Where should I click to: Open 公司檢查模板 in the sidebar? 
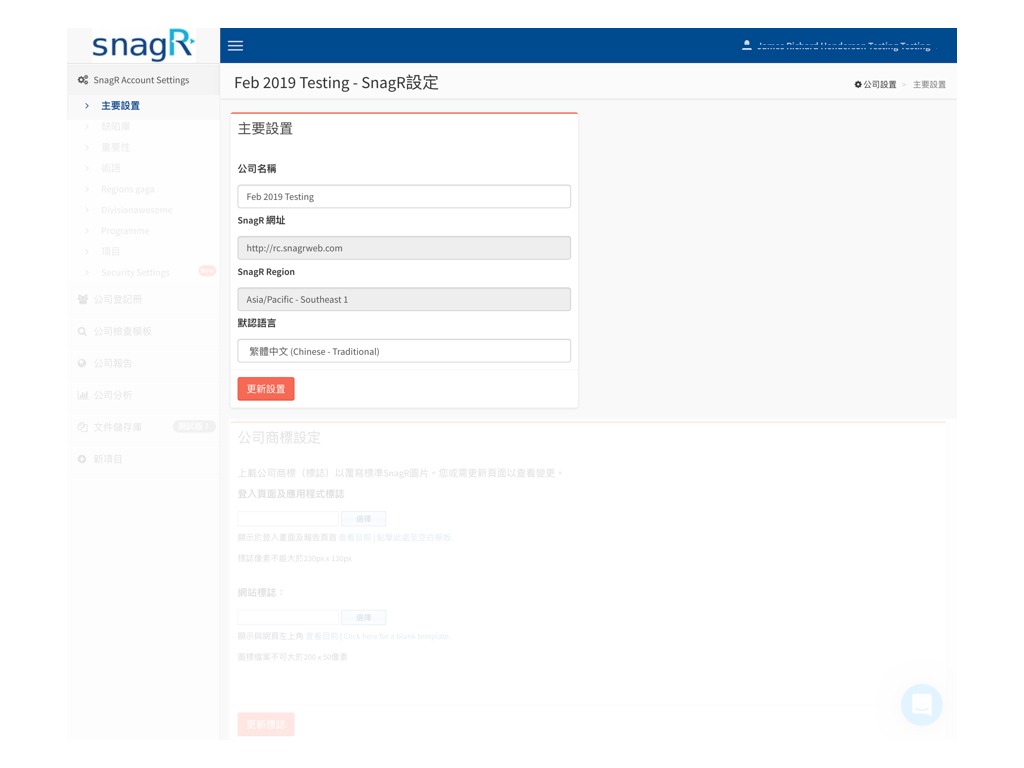coord(122,331)
